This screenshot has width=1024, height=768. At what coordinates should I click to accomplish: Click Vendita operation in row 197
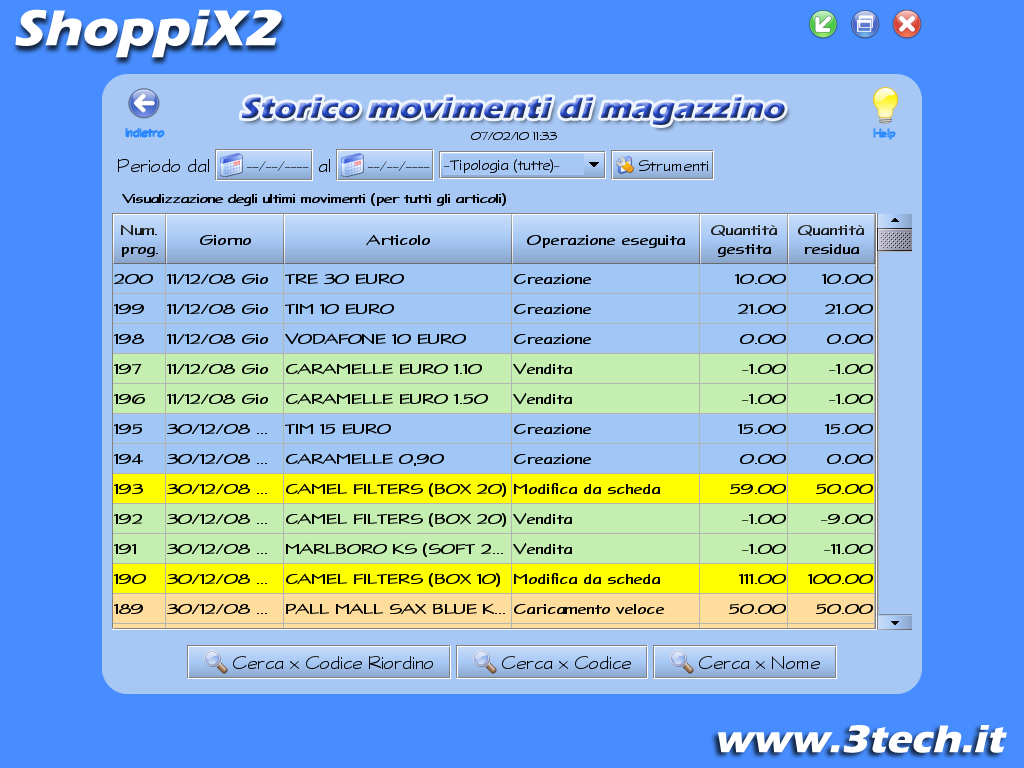(606, 369)
